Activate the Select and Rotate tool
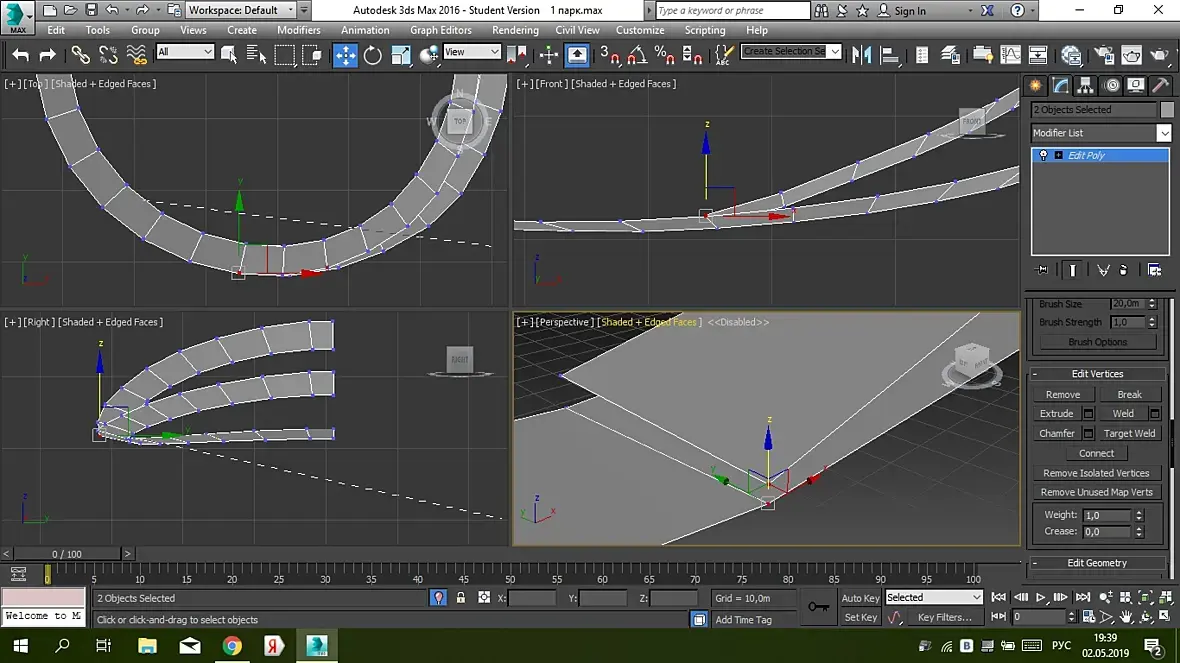Viewport: 1180px width, 663px height. 373,55
